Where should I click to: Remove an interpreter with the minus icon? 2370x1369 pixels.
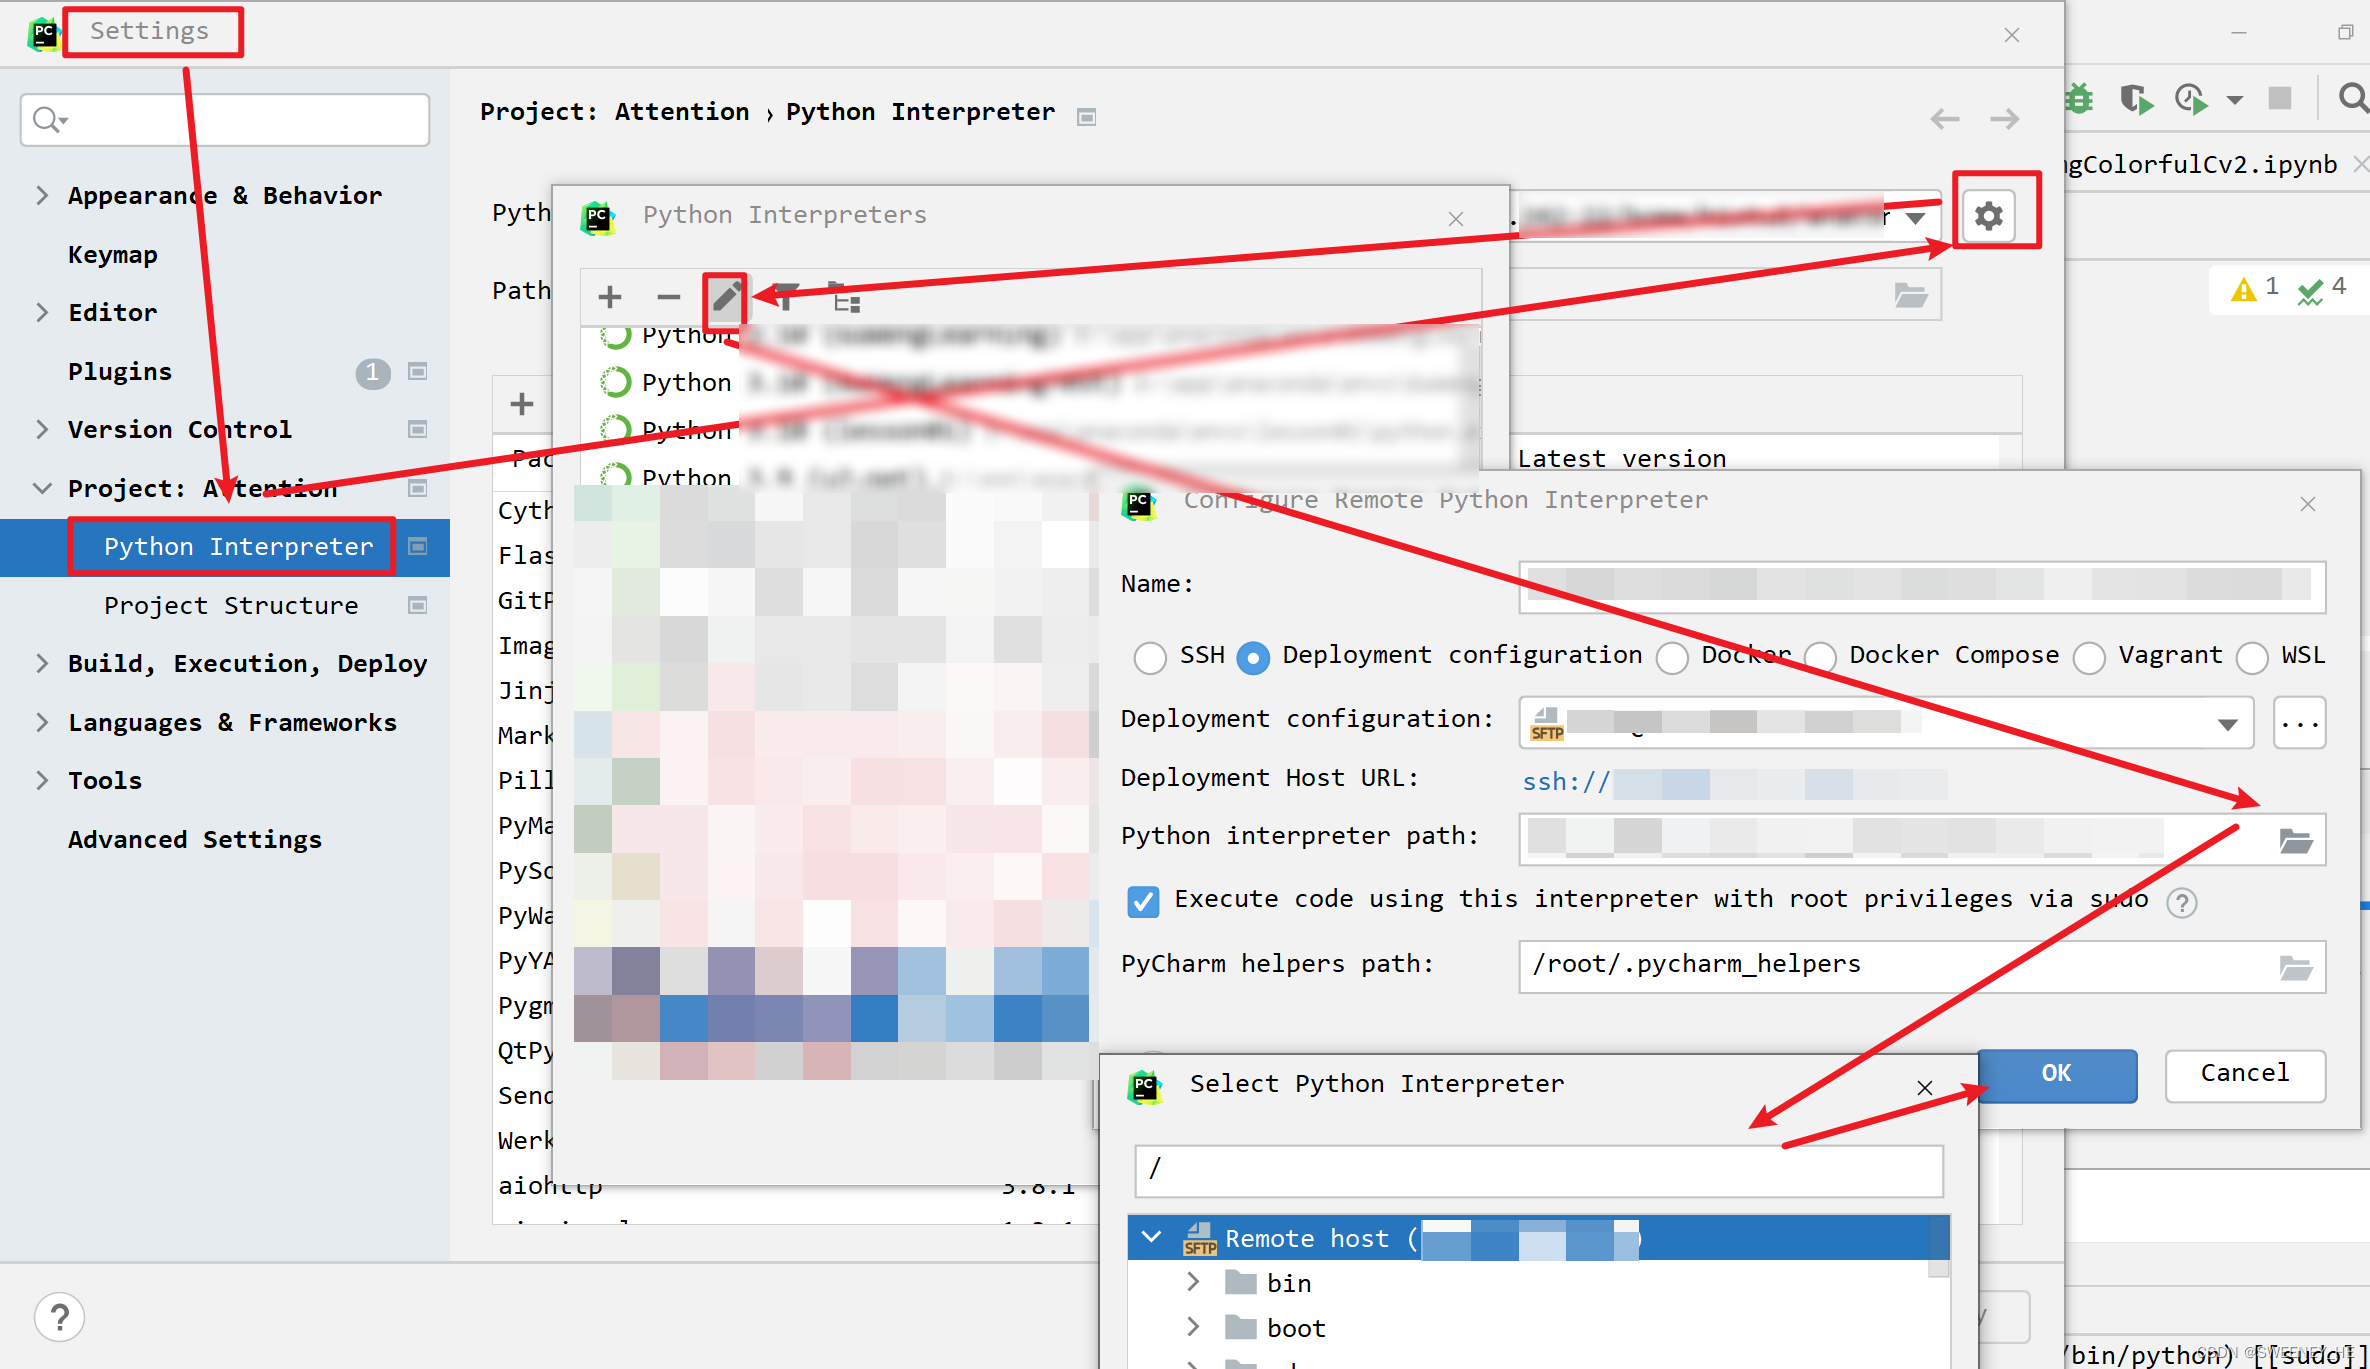pos(668,297)
